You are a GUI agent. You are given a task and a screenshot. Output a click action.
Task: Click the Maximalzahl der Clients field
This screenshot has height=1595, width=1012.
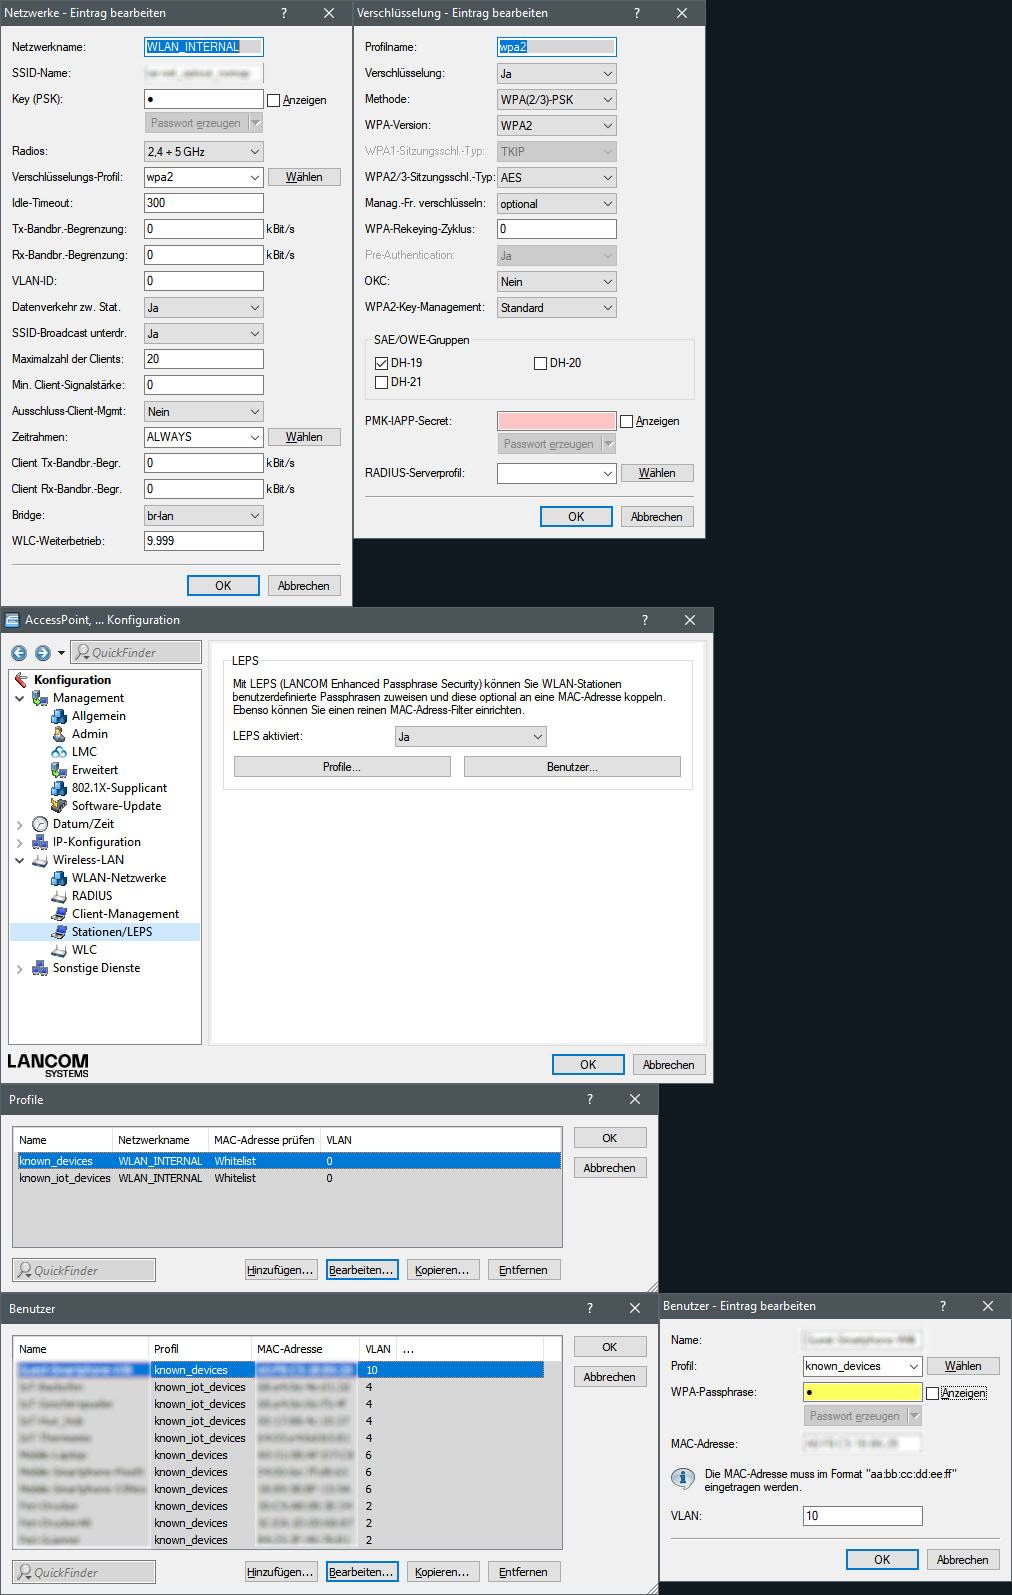(x=204, y=359)
